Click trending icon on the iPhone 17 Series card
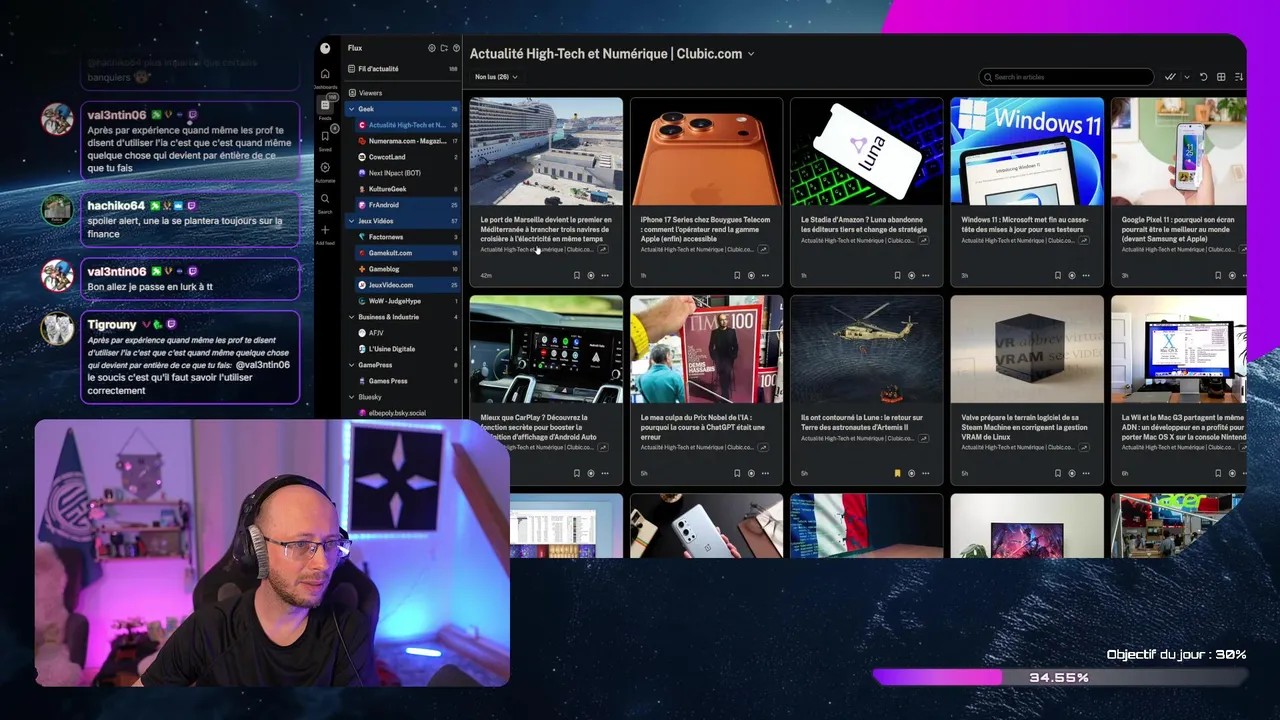 point(763,250)
